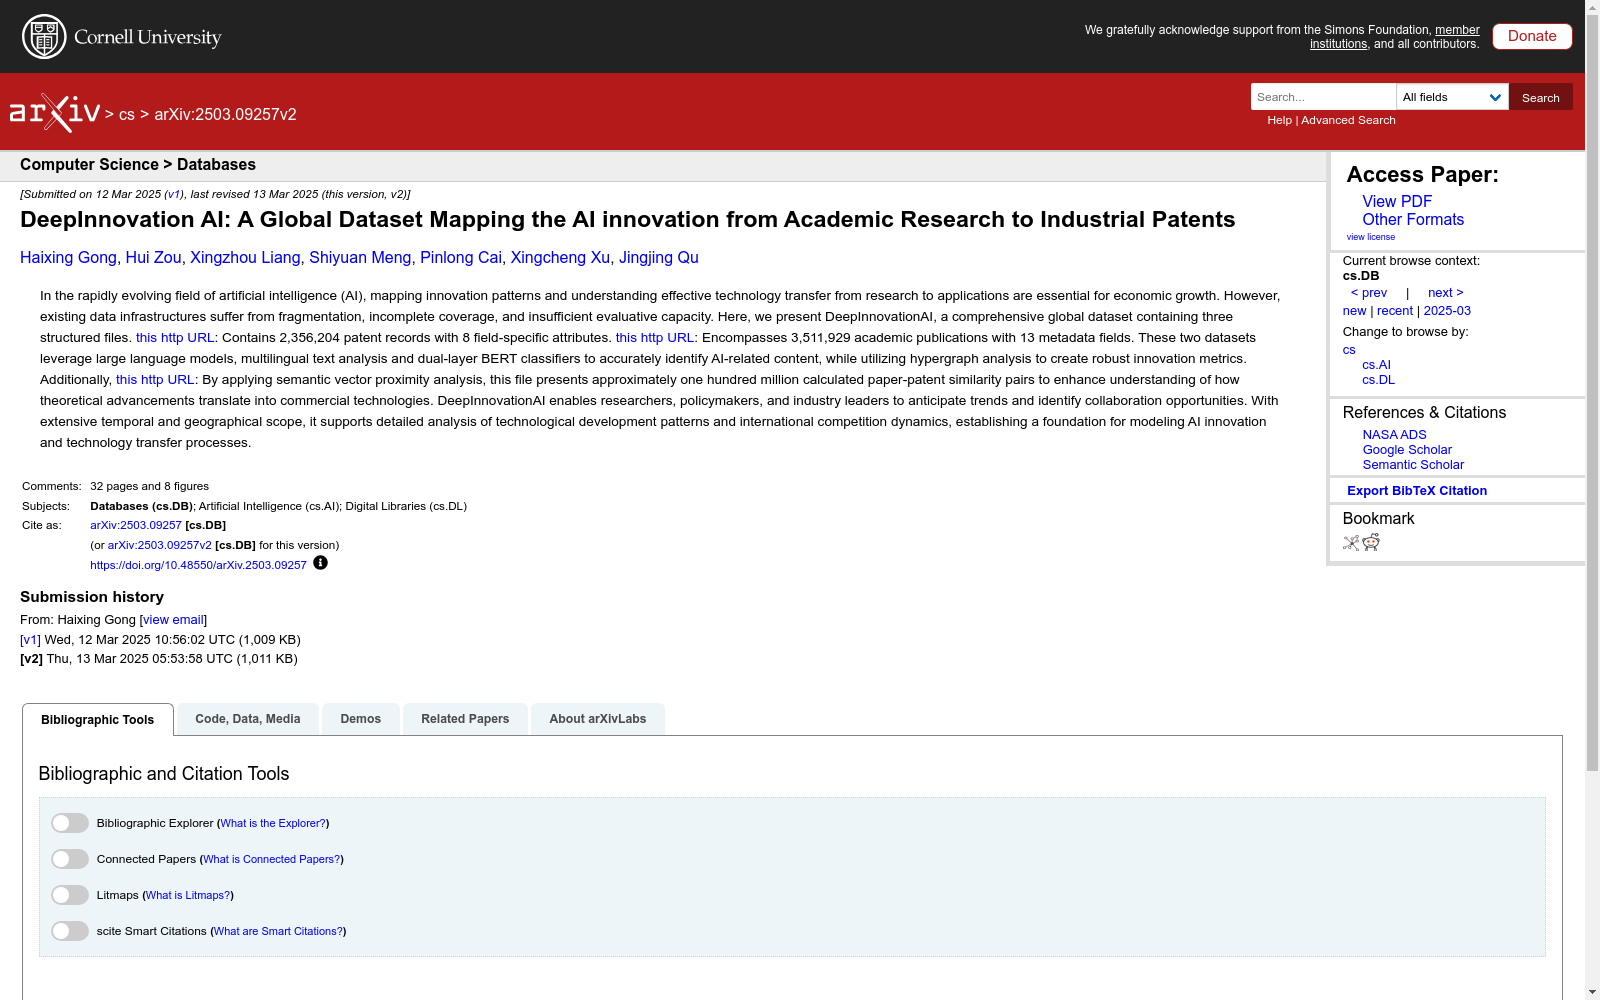The height and width of the screenshot is (1000, 1600).
Task: Click the Donate button
Action: [1532, 36]
